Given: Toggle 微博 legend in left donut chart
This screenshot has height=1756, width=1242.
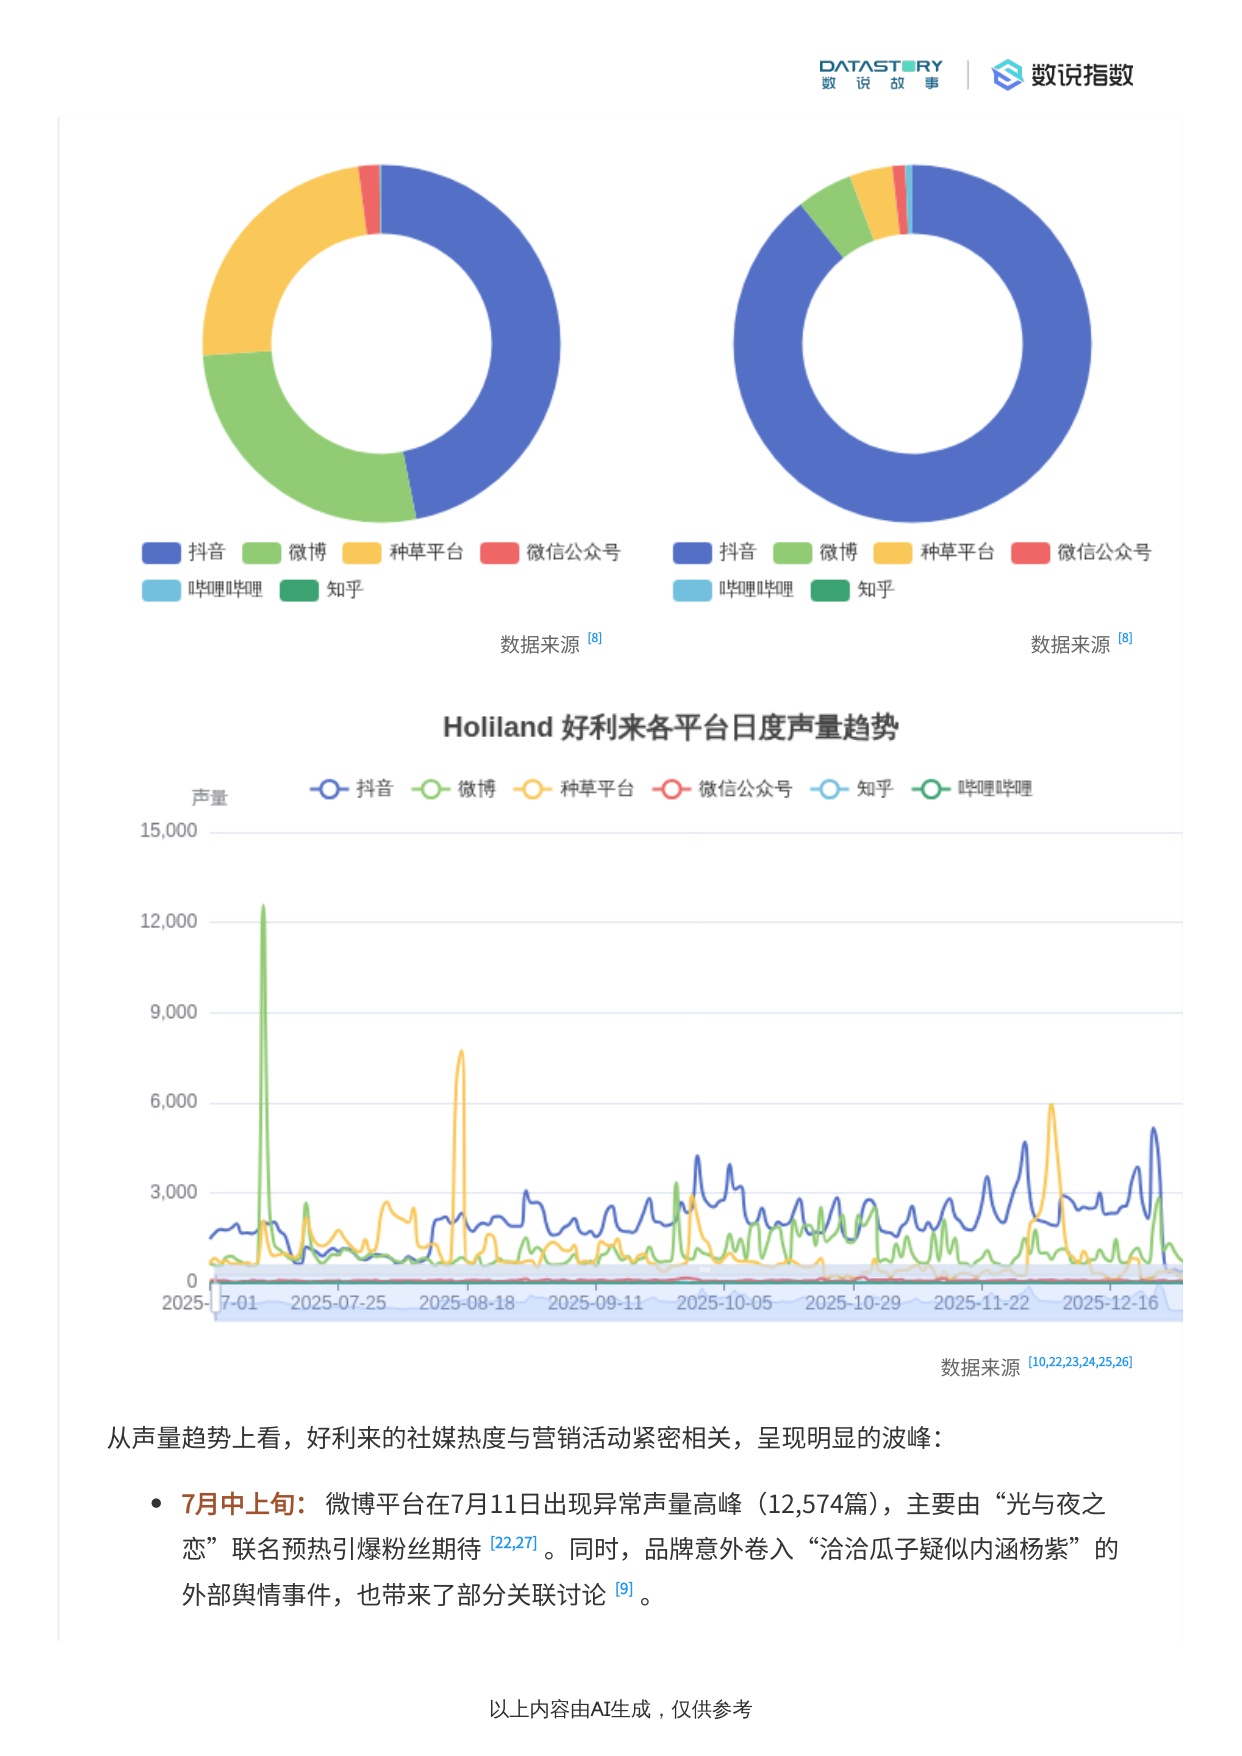Looking at the screenshot, I should [285, 552].
